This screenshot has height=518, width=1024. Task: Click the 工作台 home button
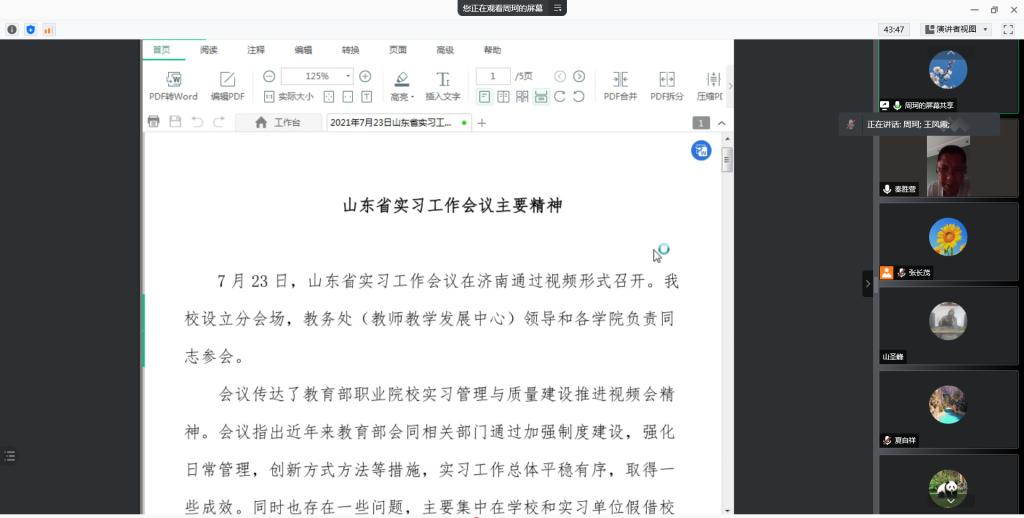click(x=278, y=123)
